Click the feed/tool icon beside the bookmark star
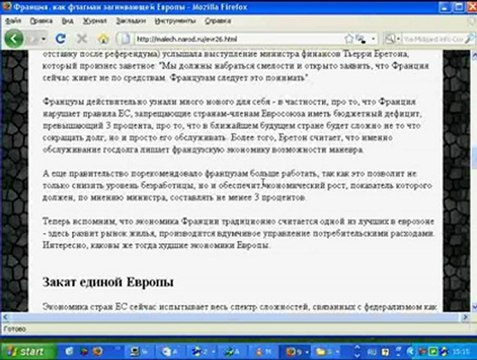The image size is (477, 360). coord(361,39)
